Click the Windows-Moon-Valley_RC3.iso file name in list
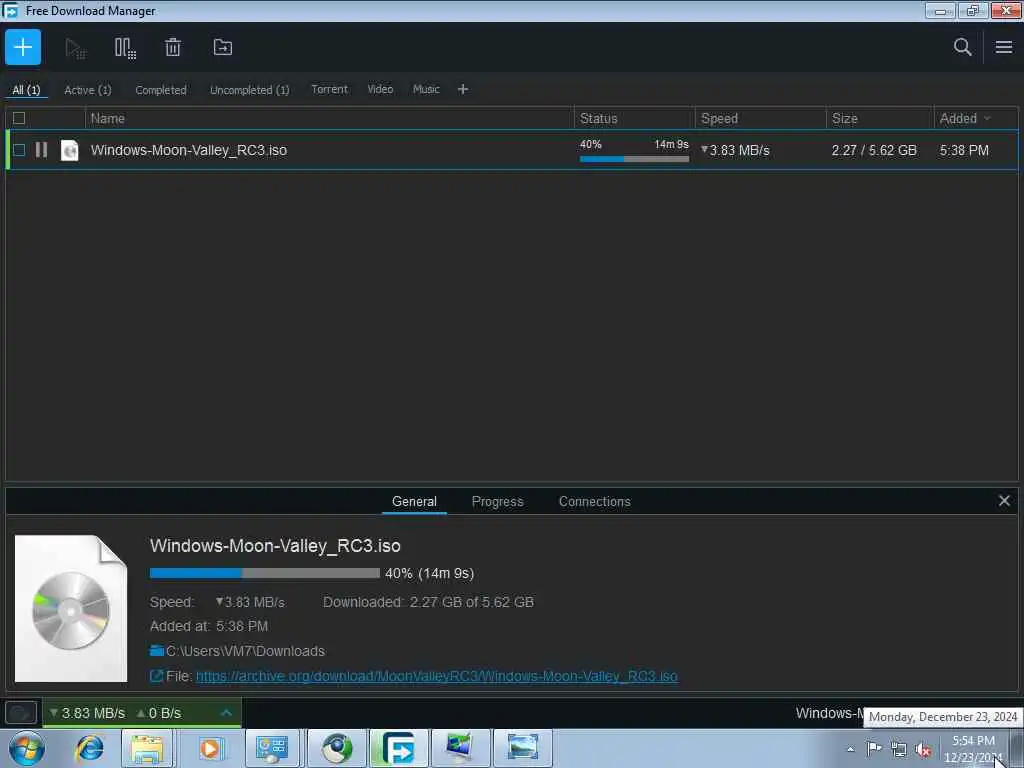 click(x=189, y=150)
